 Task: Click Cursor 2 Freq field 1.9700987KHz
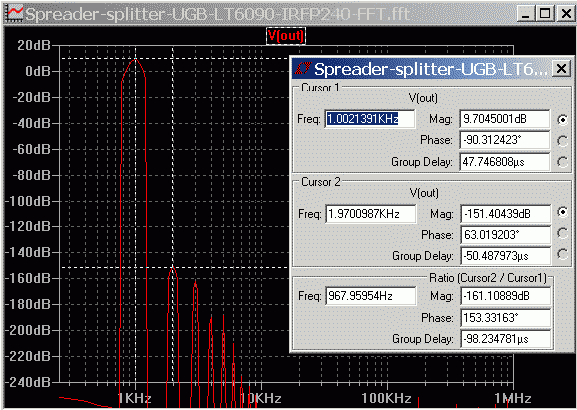pyautogui.click(x=371, y=214)
